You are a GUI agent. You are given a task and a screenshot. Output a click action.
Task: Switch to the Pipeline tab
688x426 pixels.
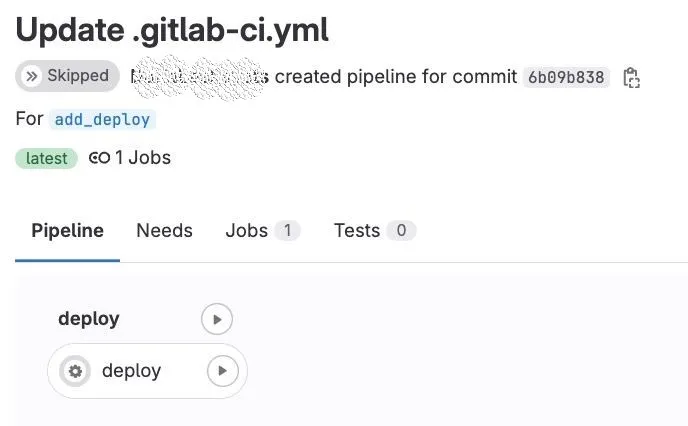(67, 231)
